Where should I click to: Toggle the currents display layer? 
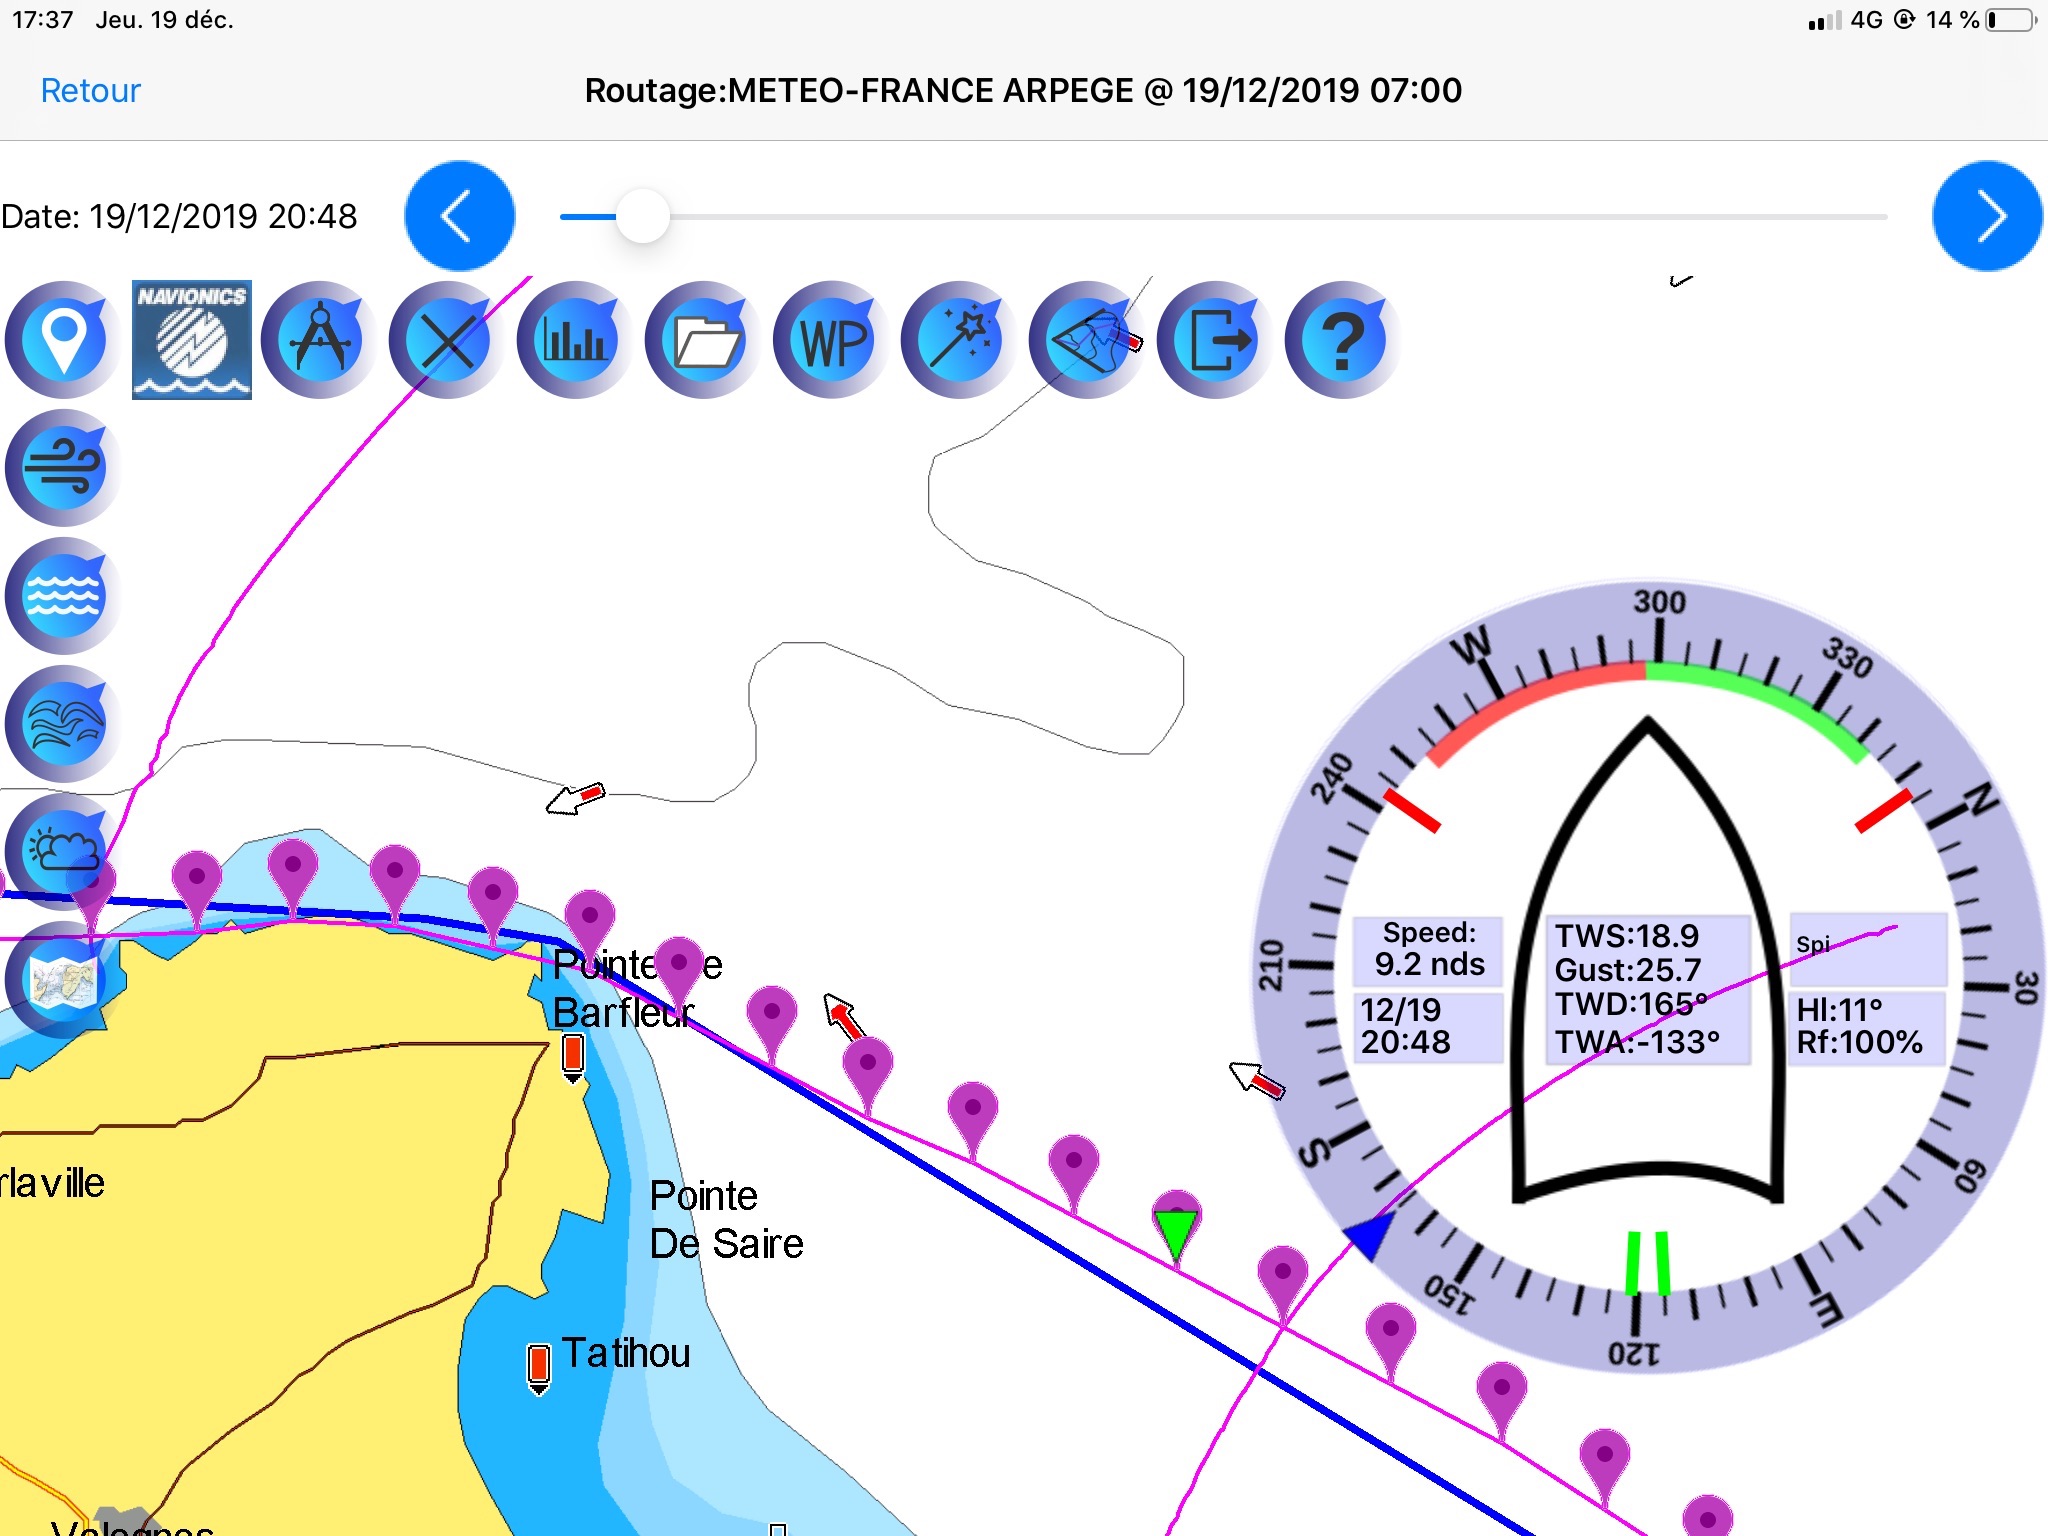[x=62, y=723]
